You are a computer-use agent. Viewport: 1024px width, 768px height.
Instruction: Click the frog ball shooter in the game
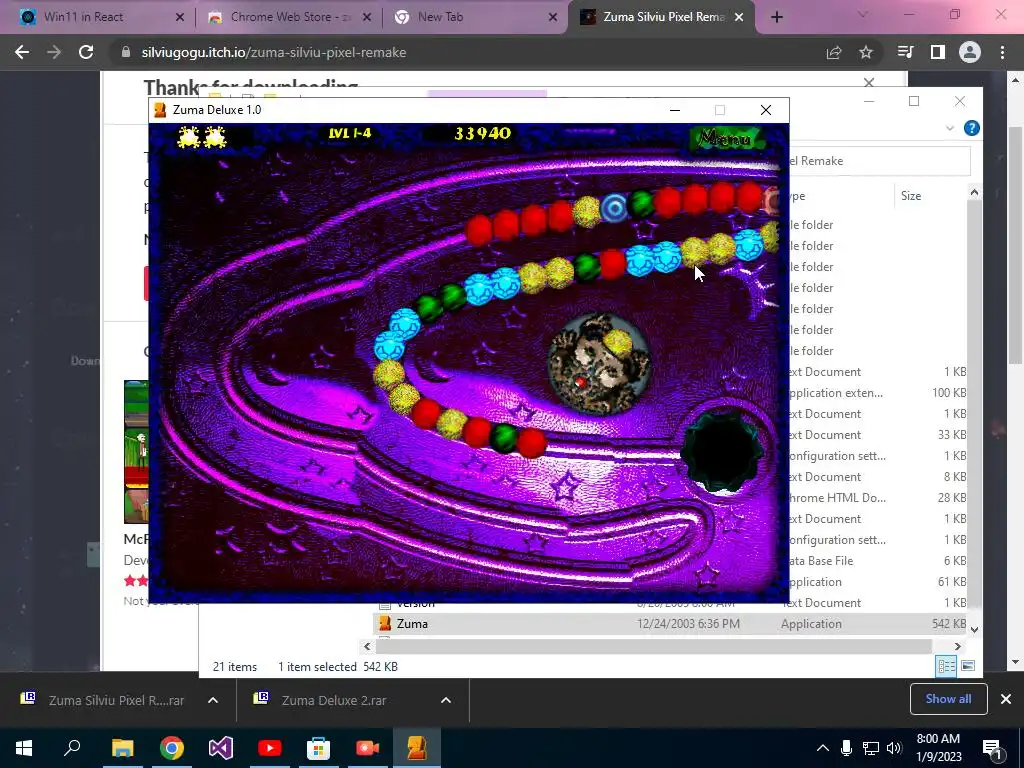[x=598, y=364]
